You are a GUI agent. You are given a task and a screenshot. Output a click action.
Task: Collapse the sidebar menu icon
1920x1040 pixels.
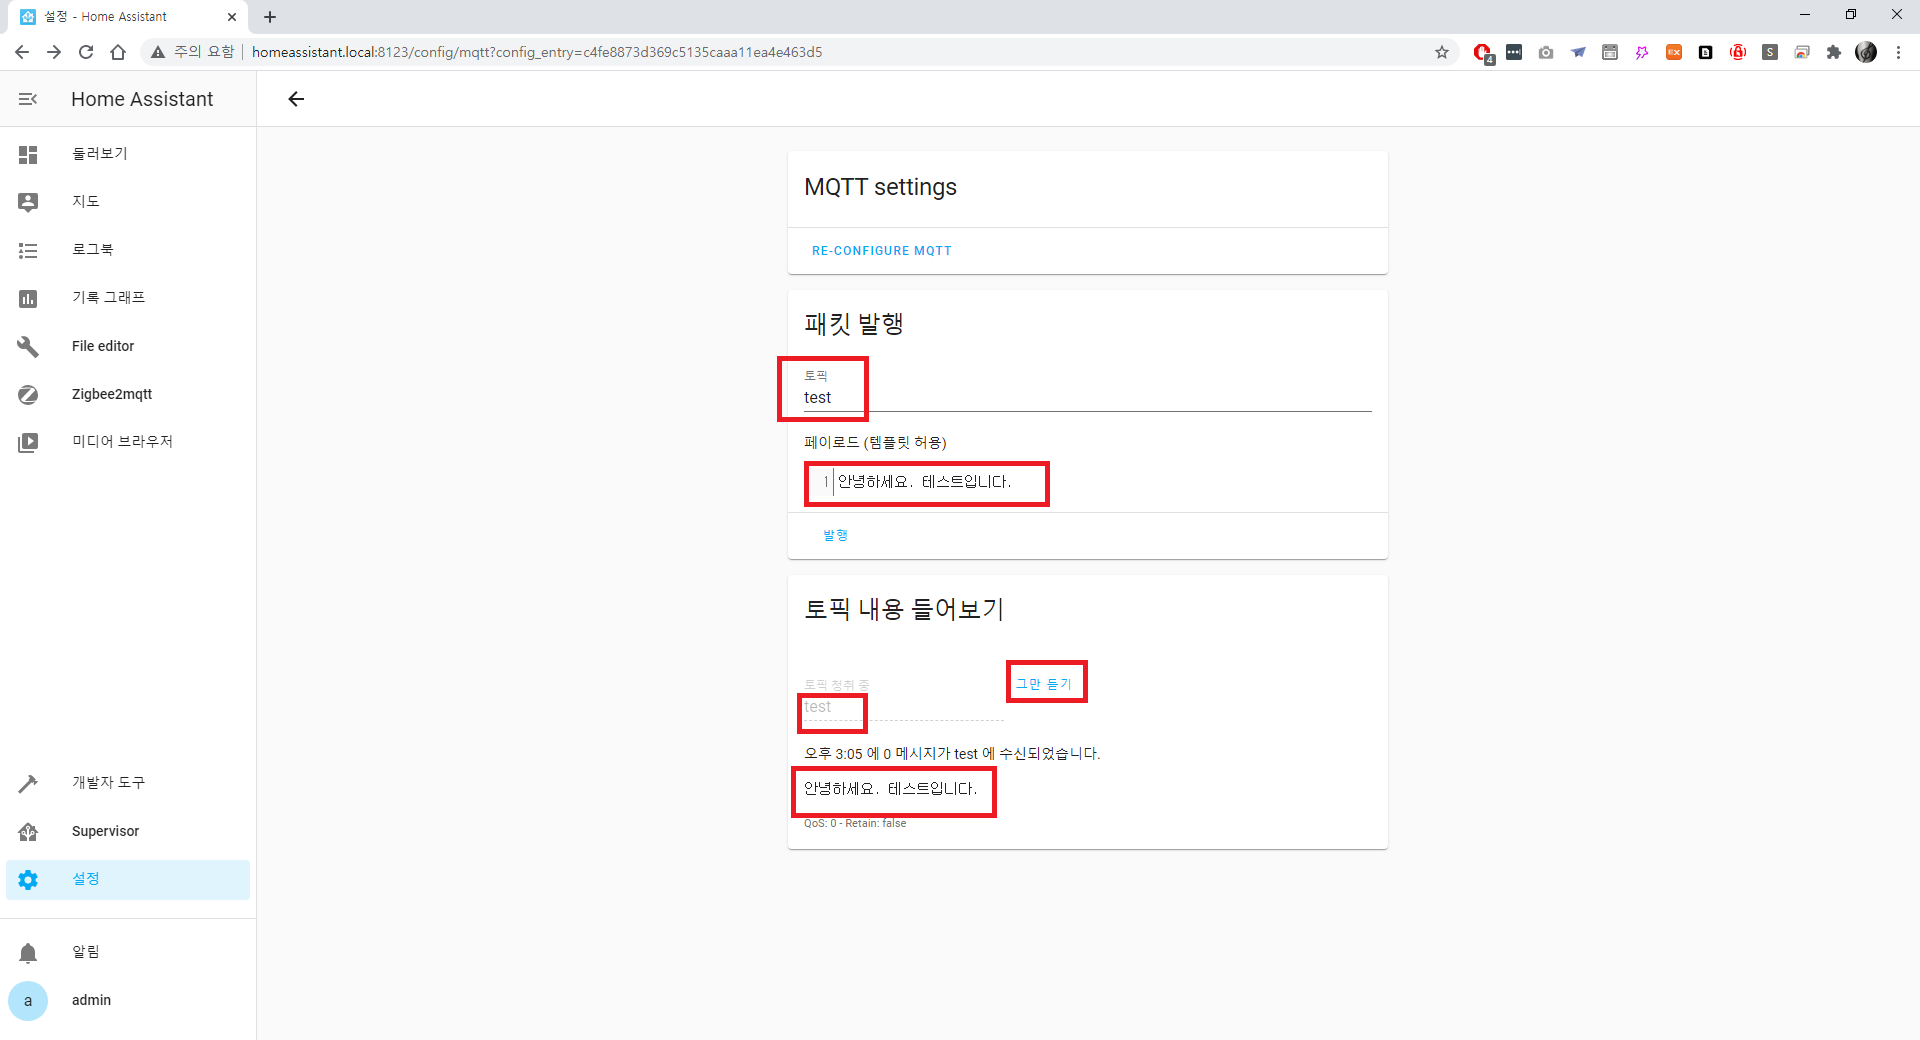point(28,99)
